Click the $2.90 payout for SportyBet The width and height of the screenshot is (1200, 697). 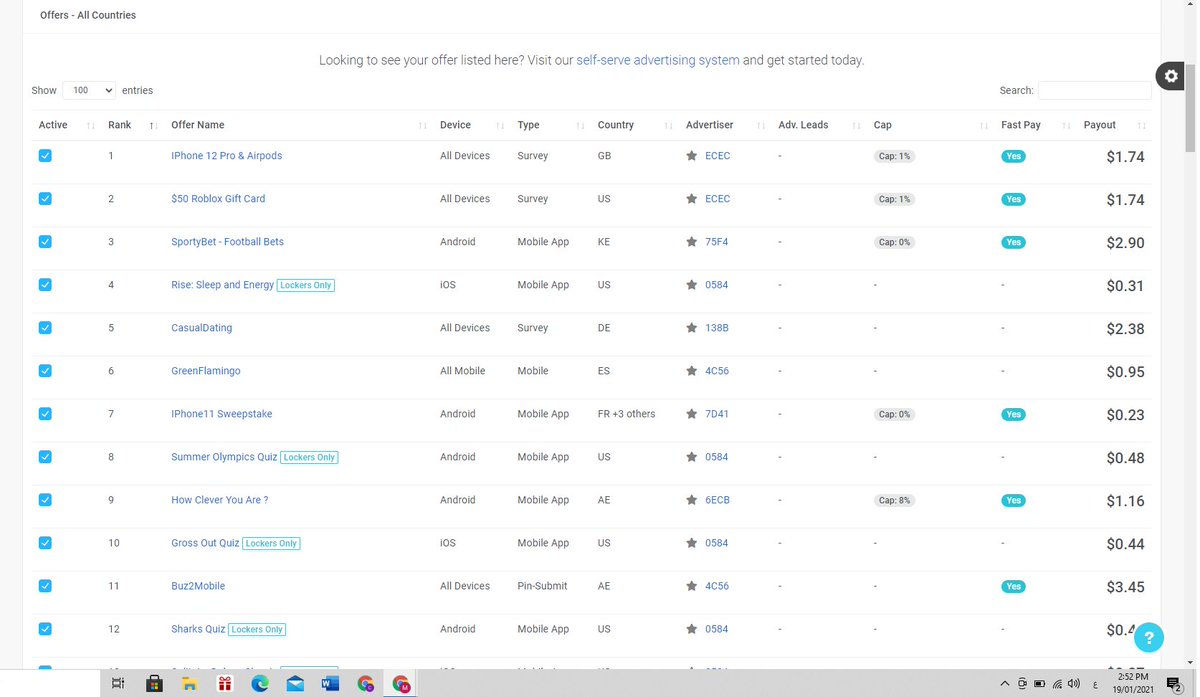pyautogui.click(x=1125, y=243)
